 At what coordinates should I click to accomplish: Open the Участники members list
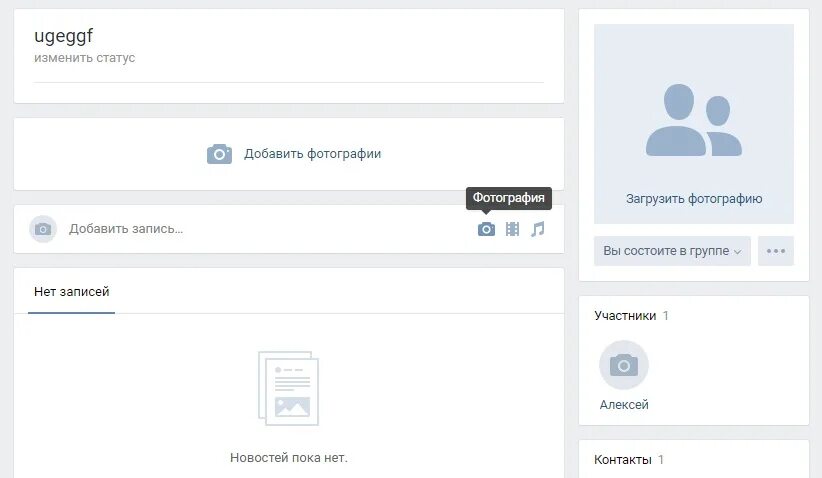625,316
